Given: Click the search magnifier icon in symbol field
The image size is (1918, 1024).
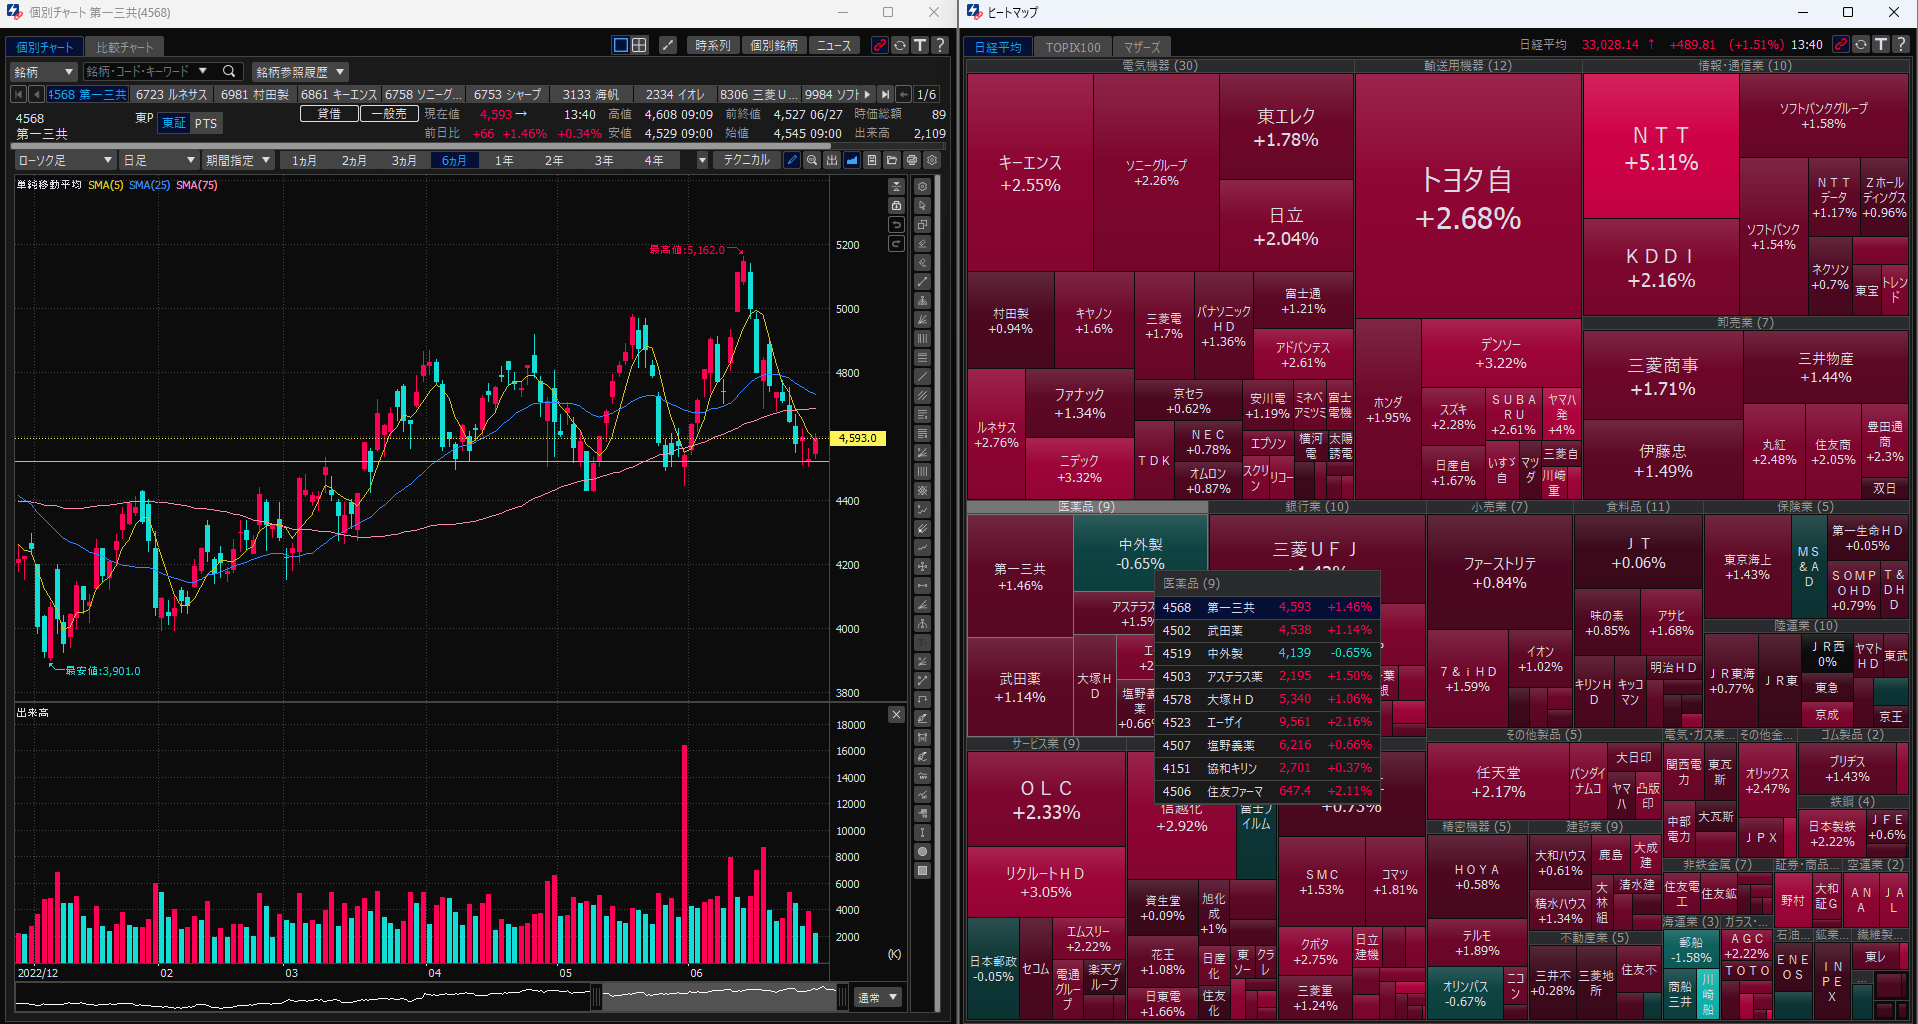Looking at the screenshot, I should (229, 71).
